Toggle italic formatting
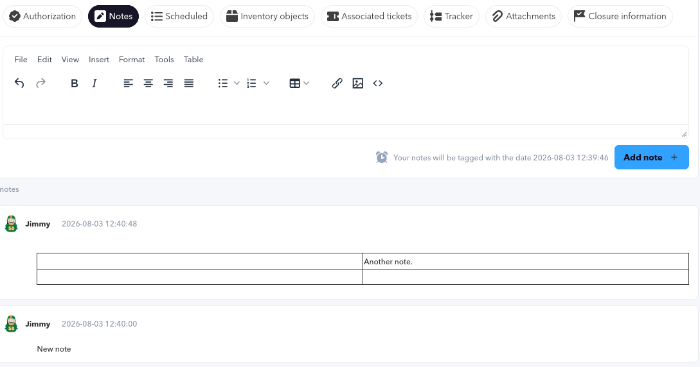This screenshot has height=367, width=700. [x=94, y=83]
